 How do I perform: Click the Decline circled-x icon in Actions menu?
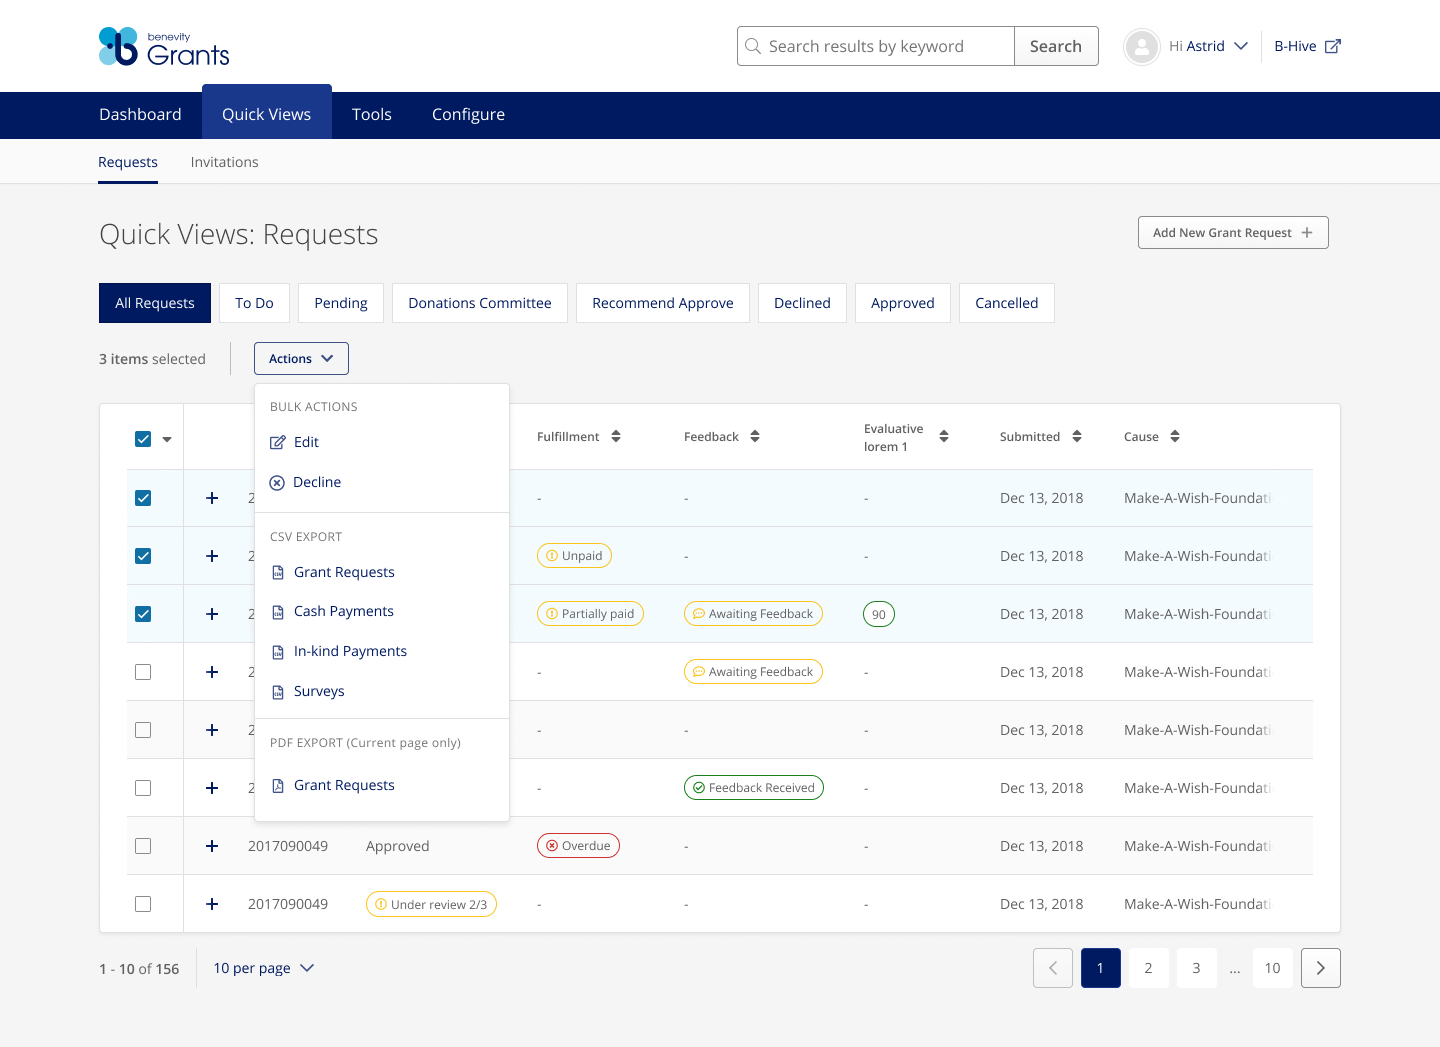[x=277, y=482]
